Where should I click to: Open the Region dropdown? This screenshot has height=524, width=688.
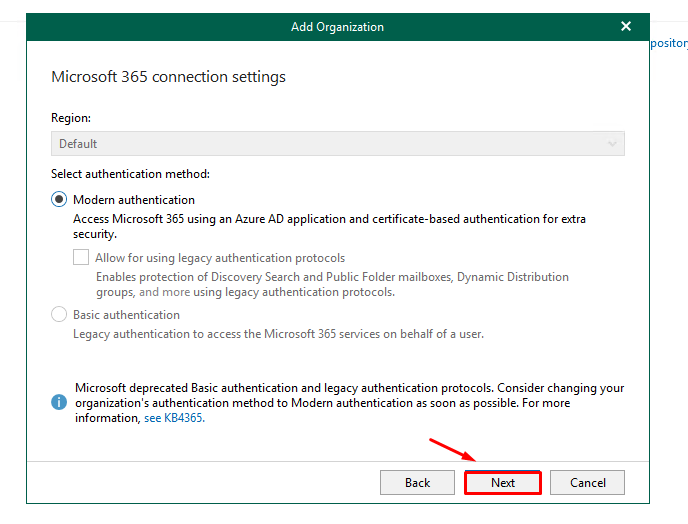337,144
